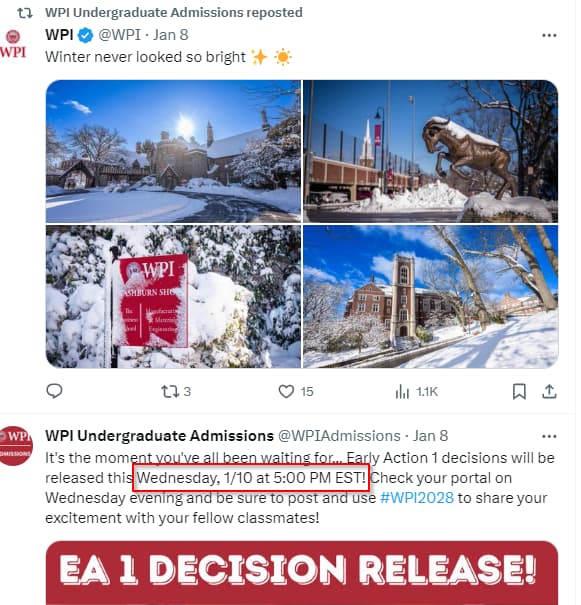Open the #WPI2028 hashtag link
This screenshot has width=581, height=605.
(x=417, y=498)
